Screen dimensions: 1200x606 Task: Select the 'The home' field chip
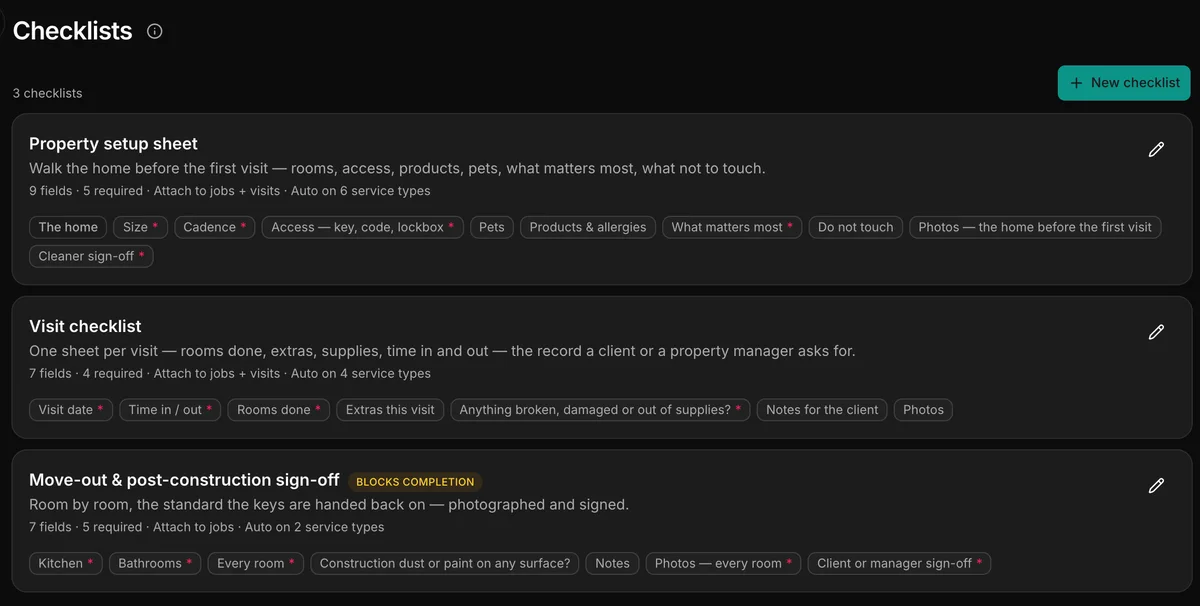(68, 227)
